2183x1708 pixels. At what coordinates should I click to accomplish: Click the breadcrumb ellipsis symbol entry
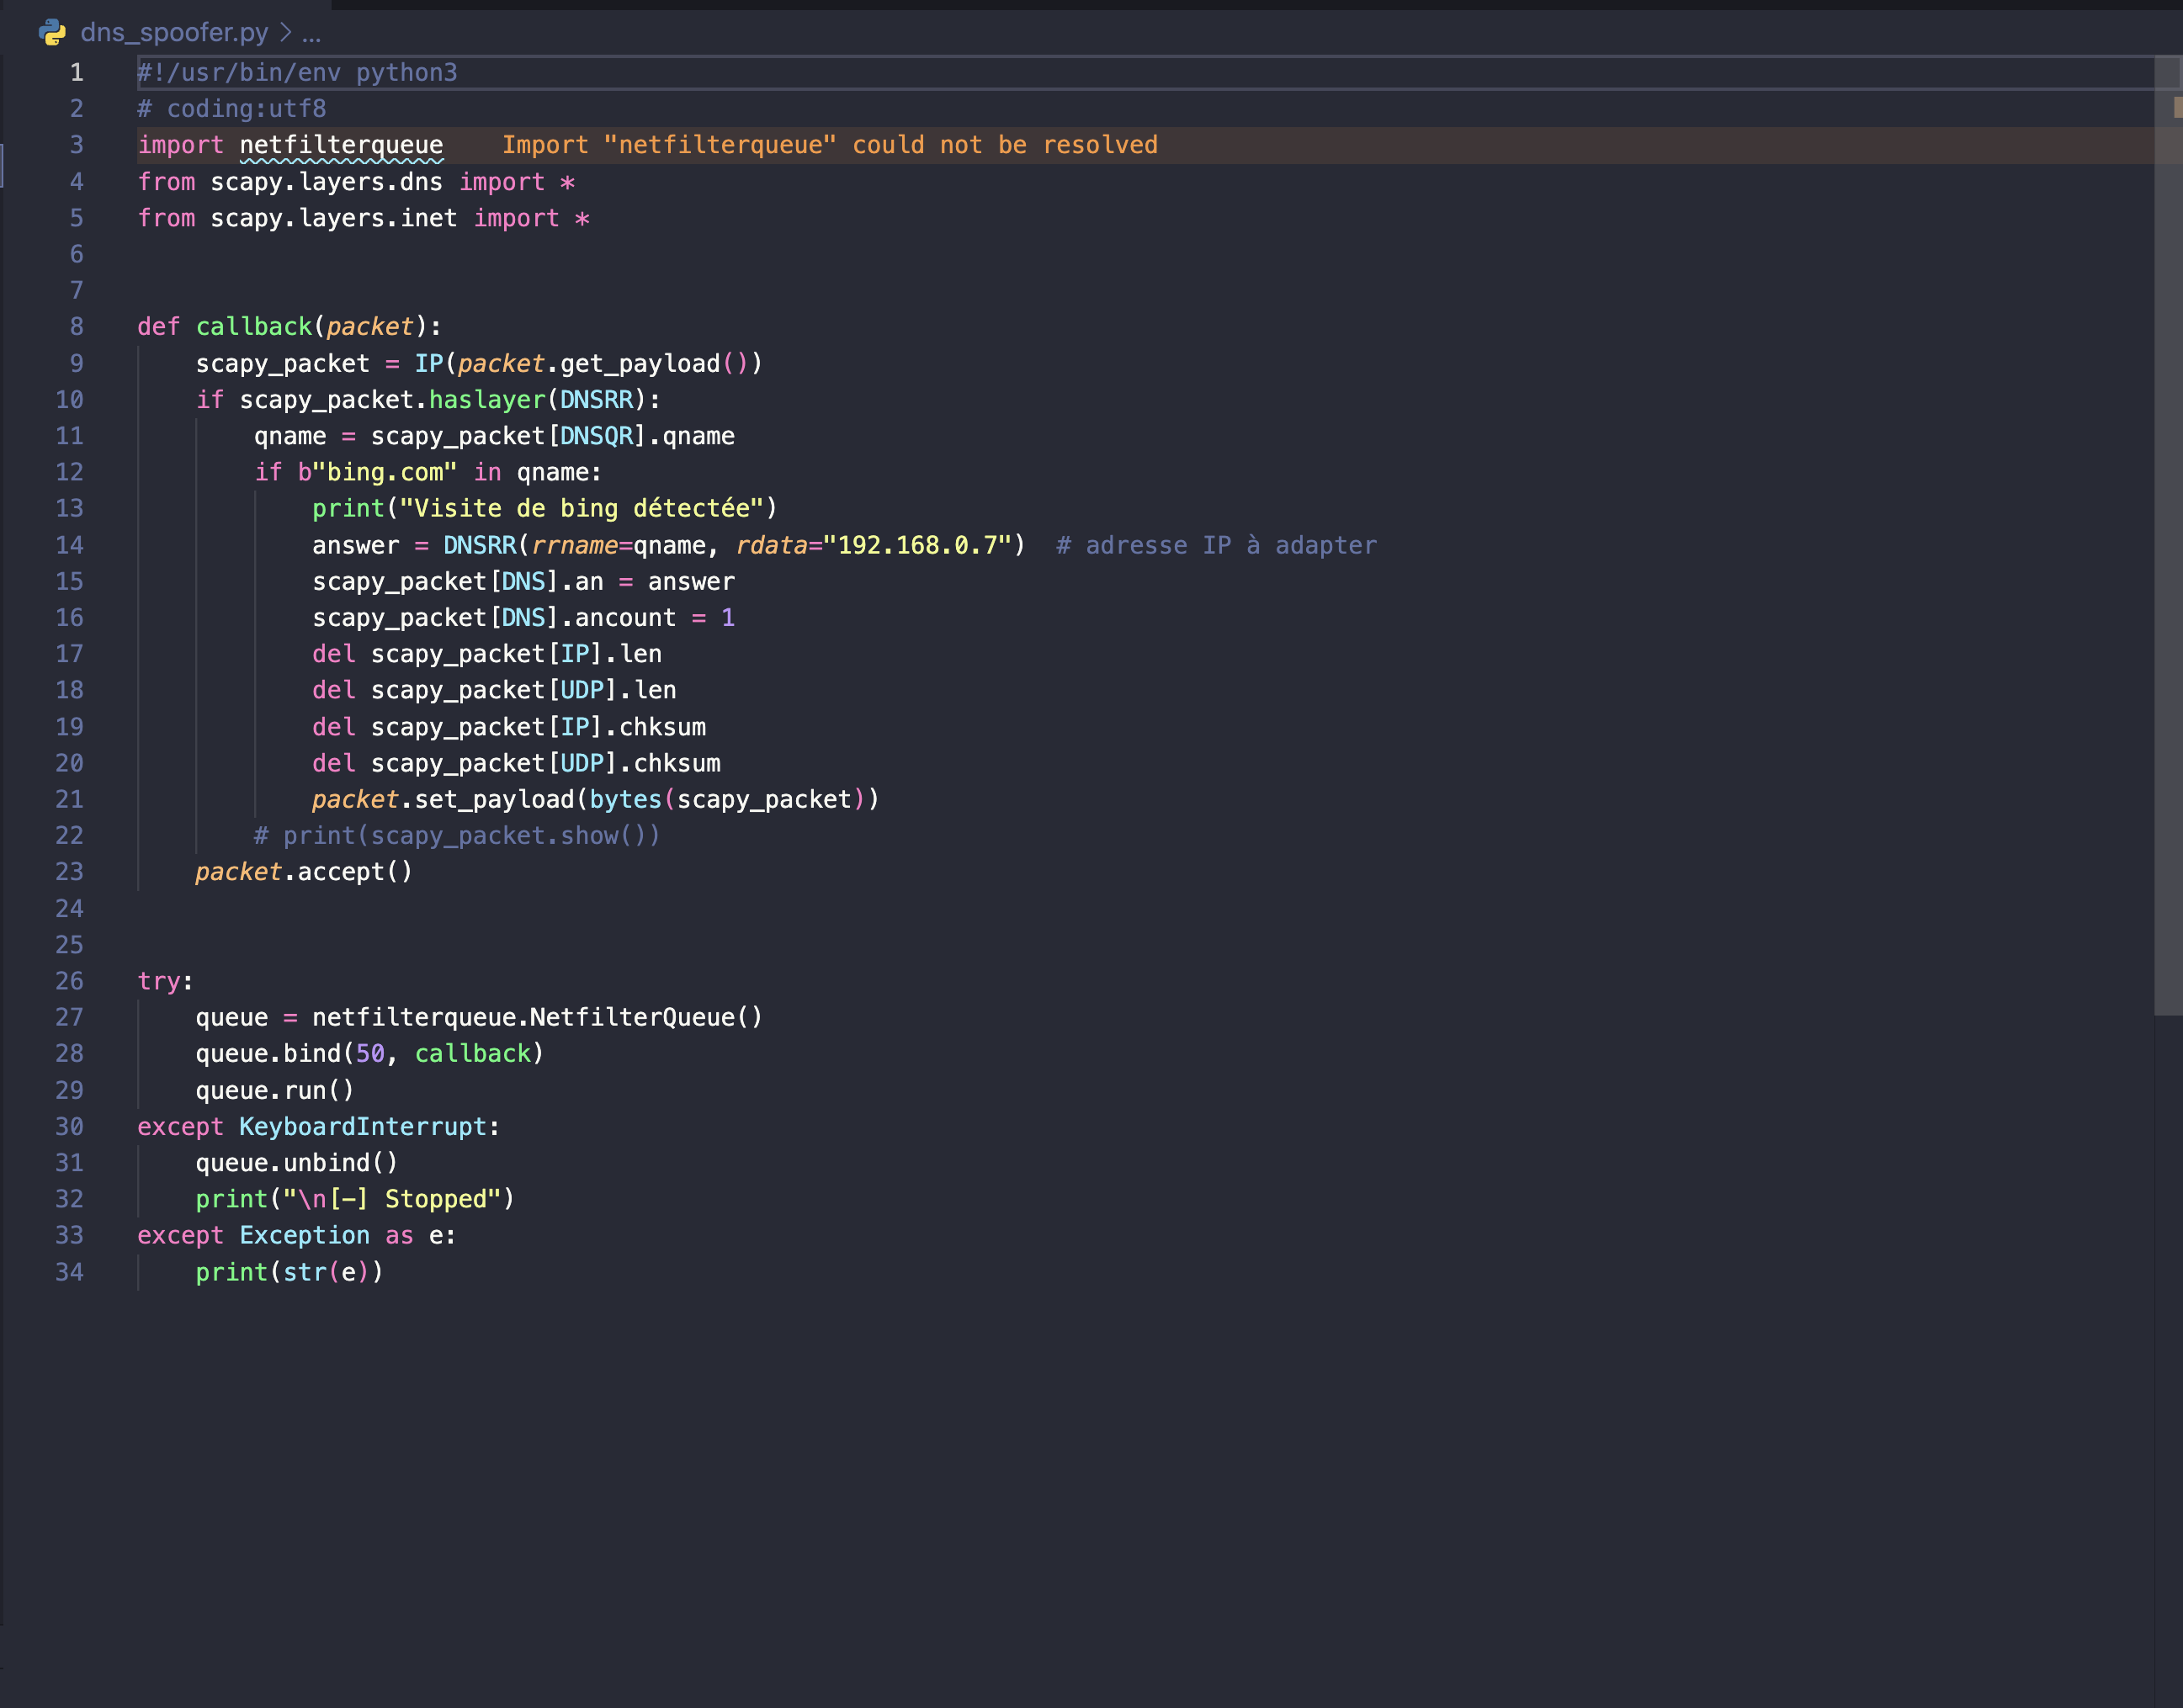coord(311,35)
